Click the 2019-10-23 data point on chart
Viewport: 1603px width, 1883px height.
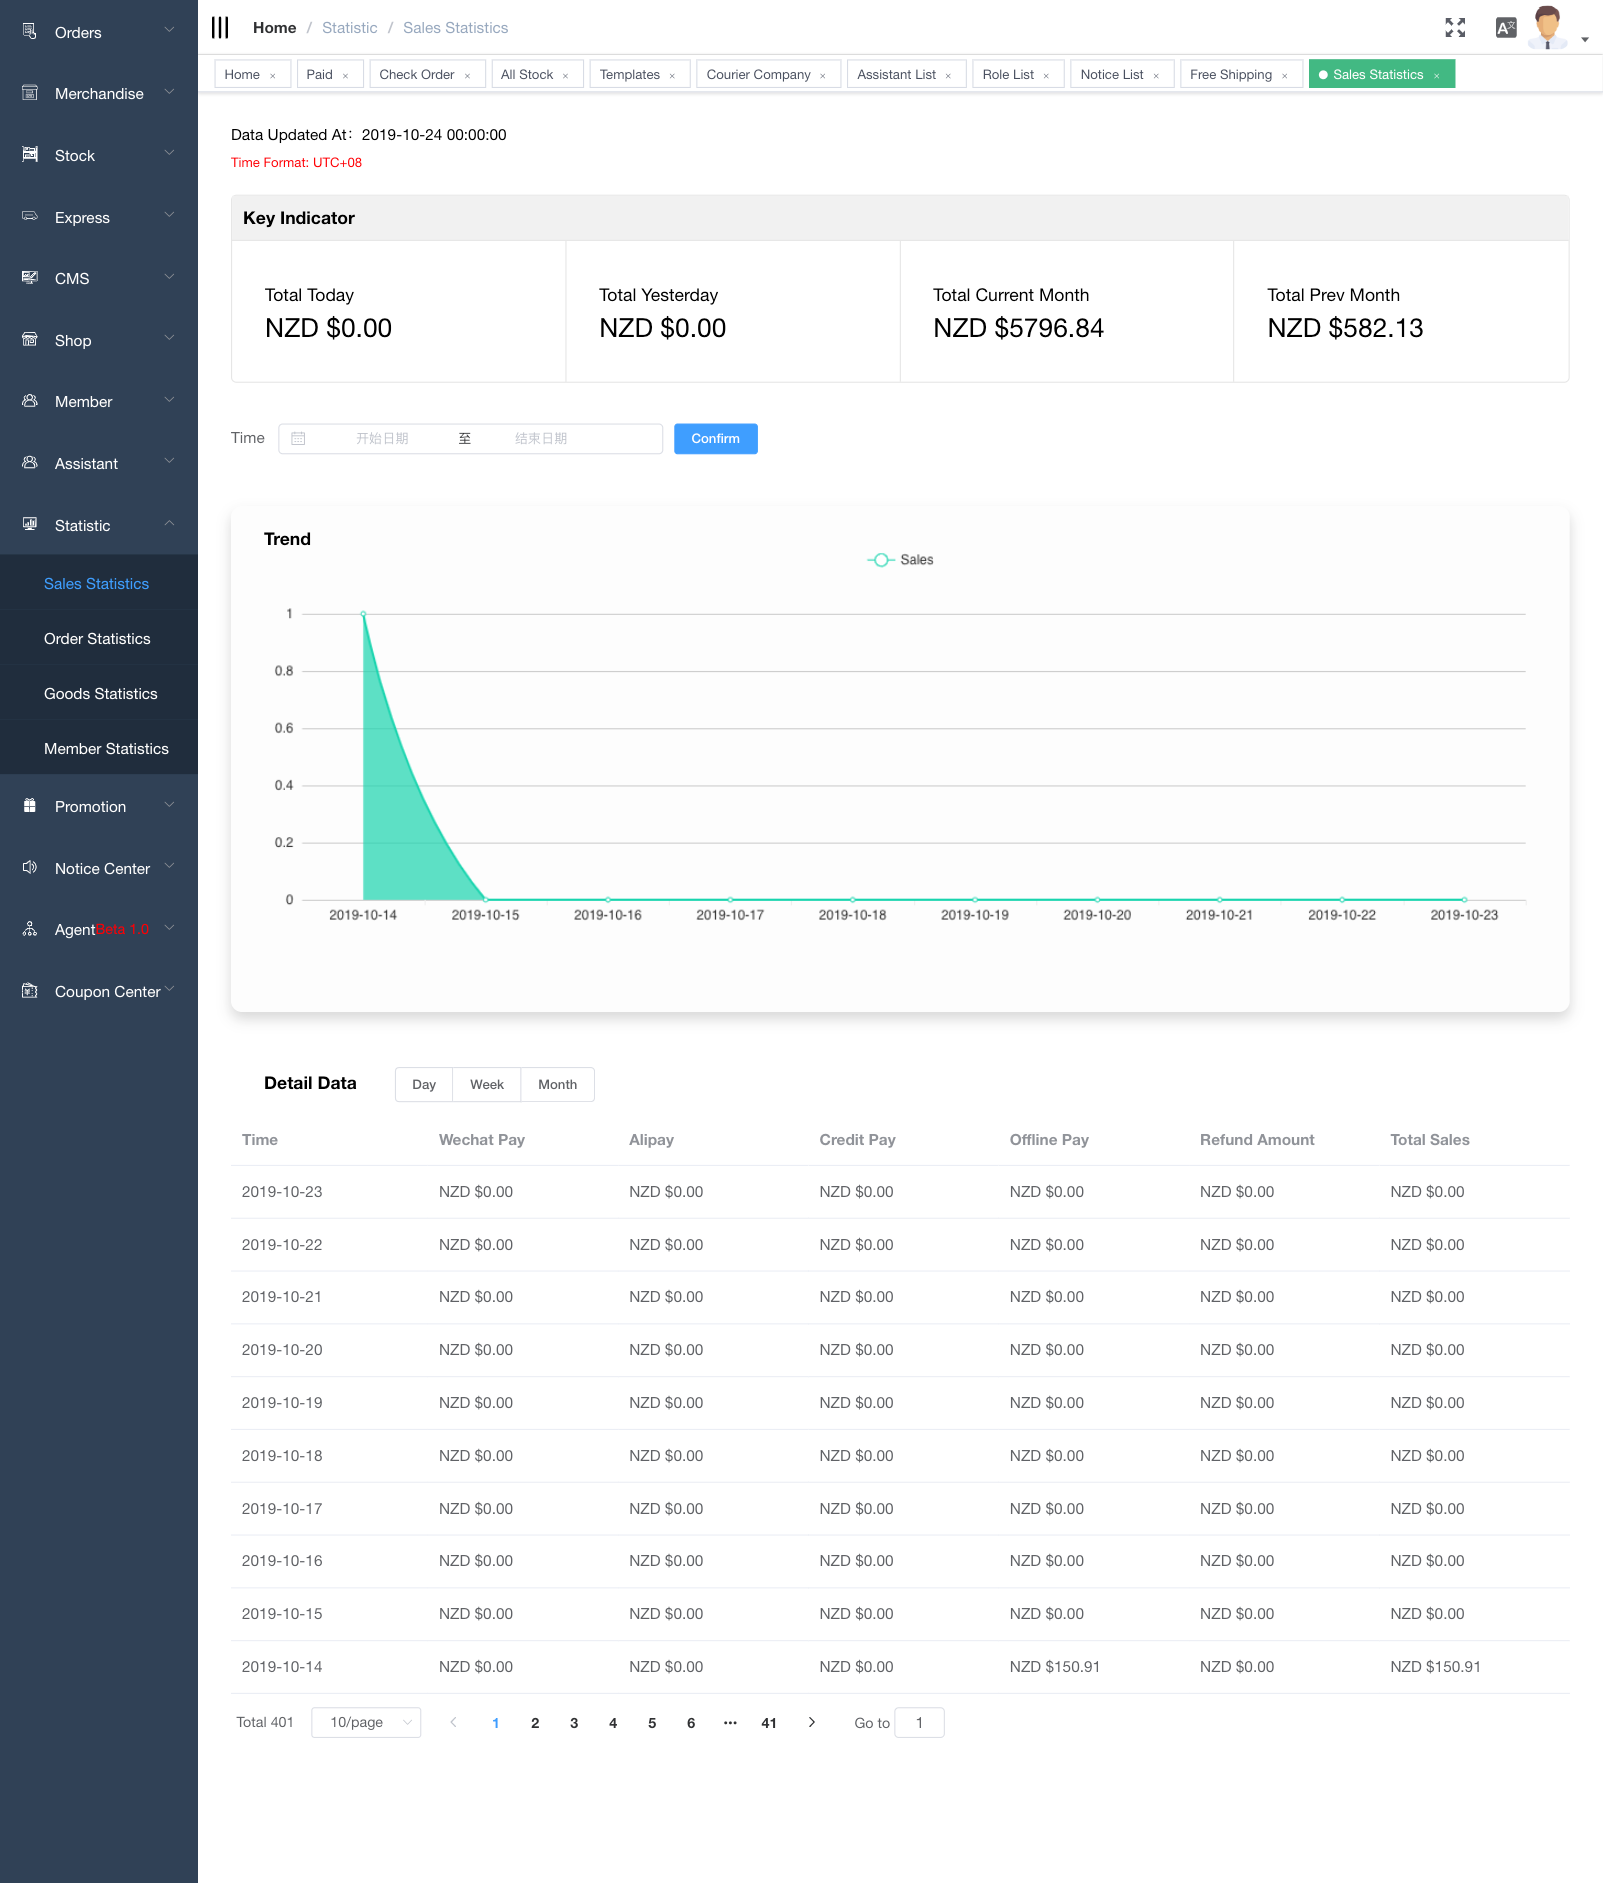coord(1464,900)
